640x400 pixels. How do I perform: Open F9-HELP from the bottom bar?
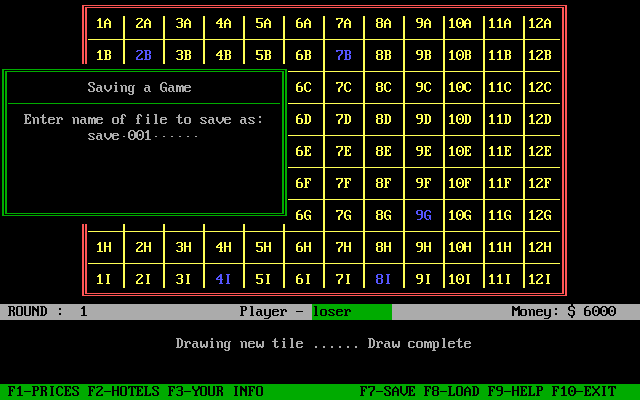click(516, 391)
